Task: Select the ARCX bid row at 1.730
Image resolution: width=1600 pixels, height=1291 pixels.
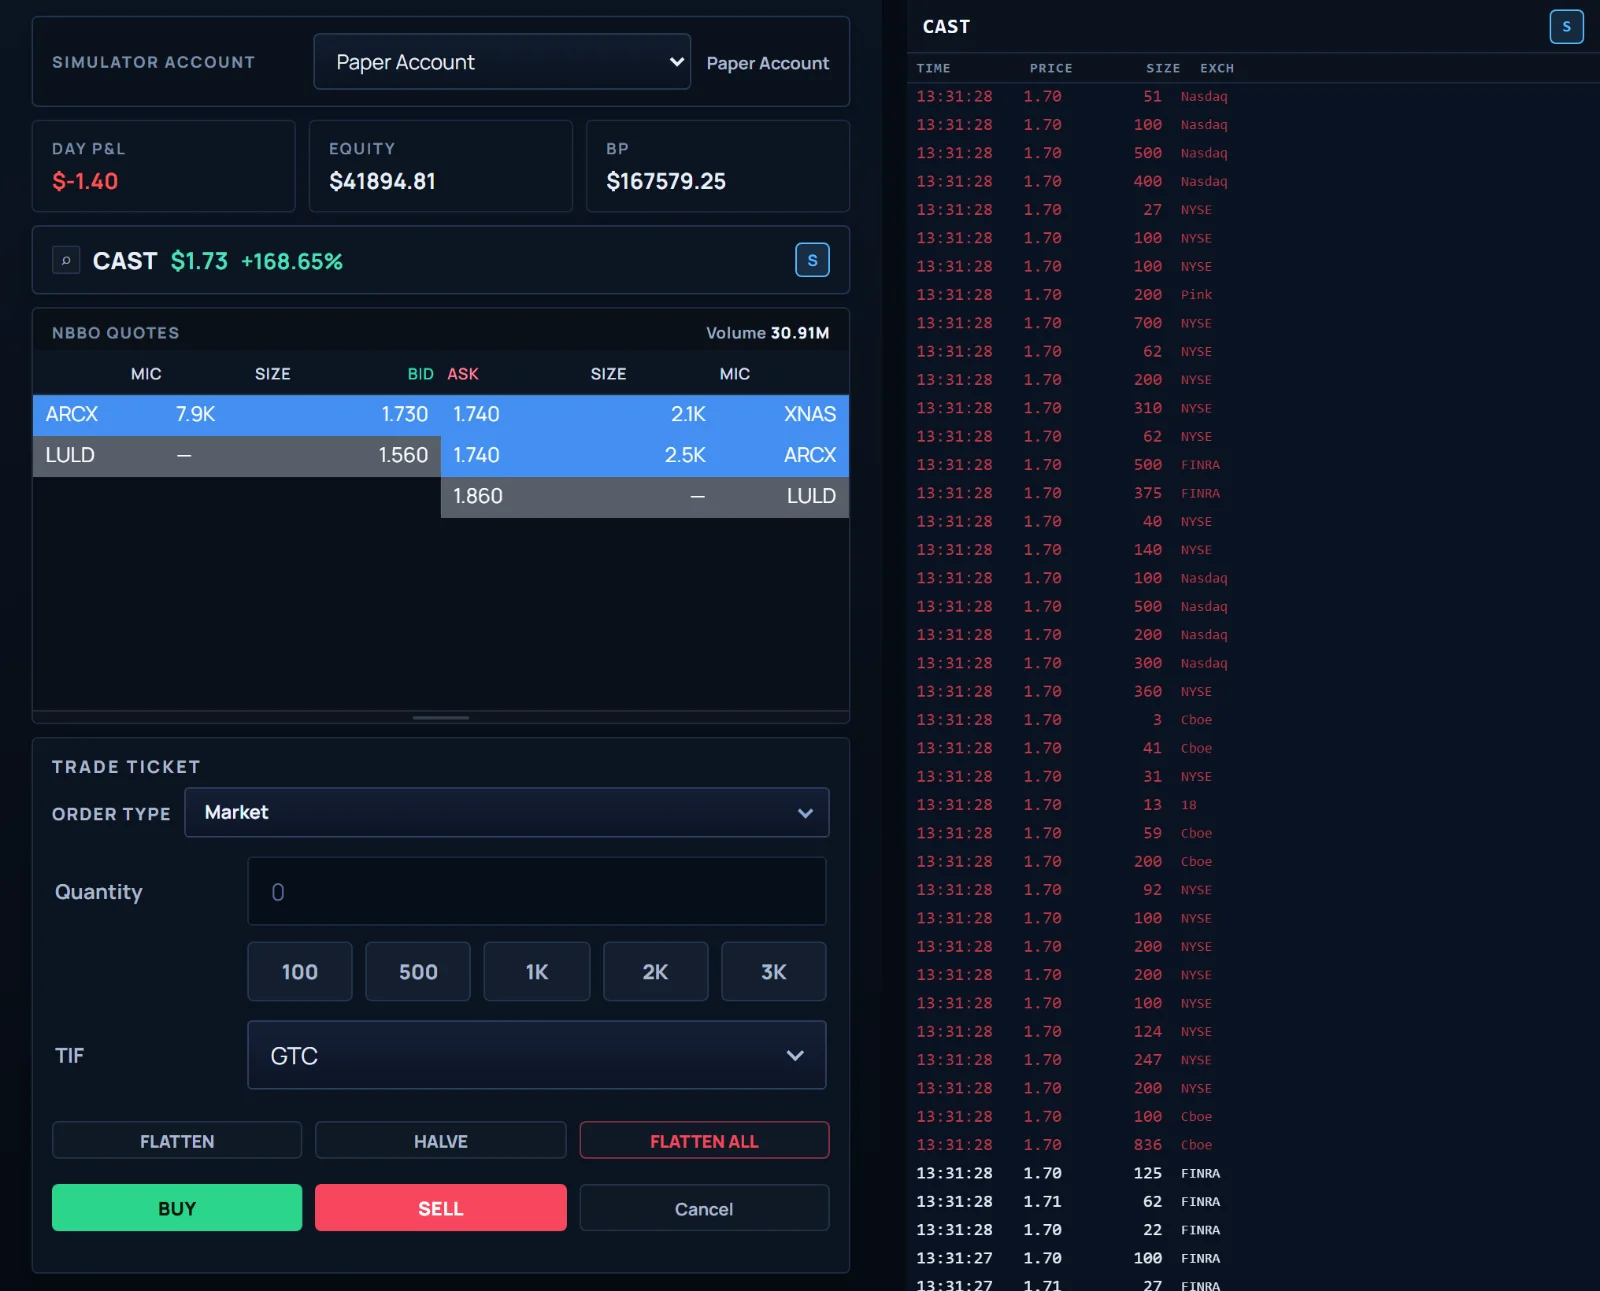Action: click(237, 414)
